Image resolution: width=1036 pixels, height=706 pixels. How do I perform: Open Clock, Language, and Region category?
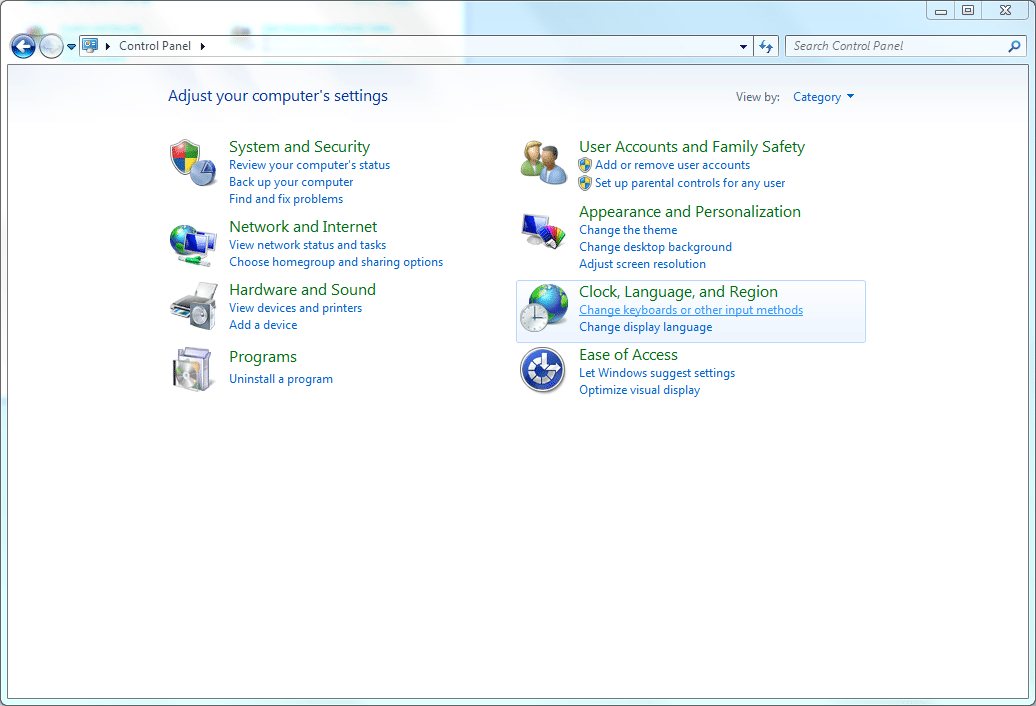point(678,292)
